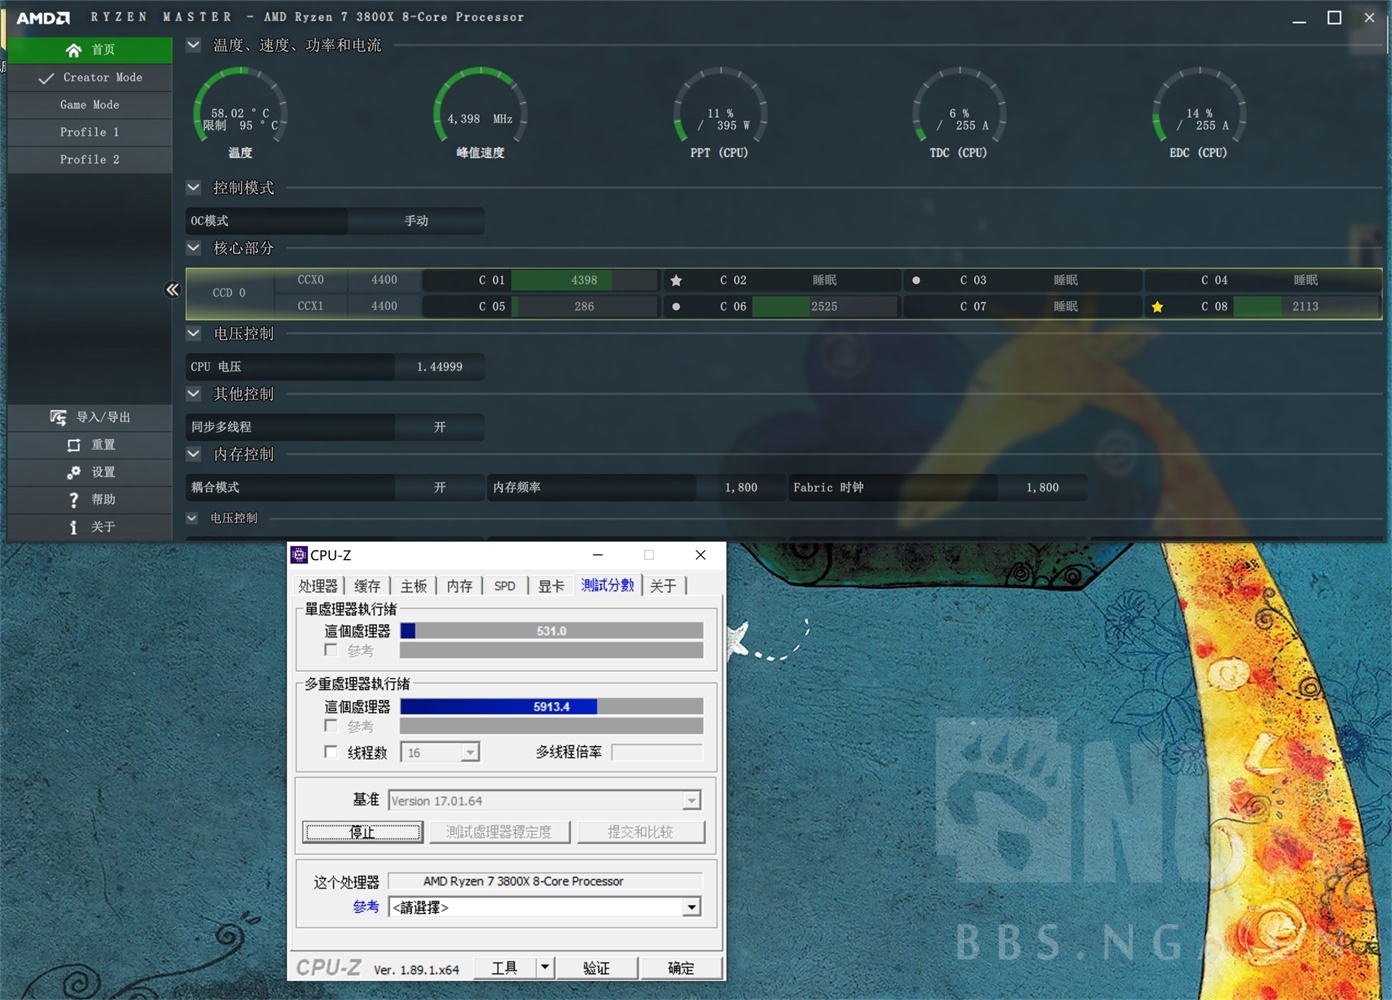Open 导入/导出 (Import/Export) in sidebar
The height and width of the screenshot is (1000, 1392).
tap(57, 417)
